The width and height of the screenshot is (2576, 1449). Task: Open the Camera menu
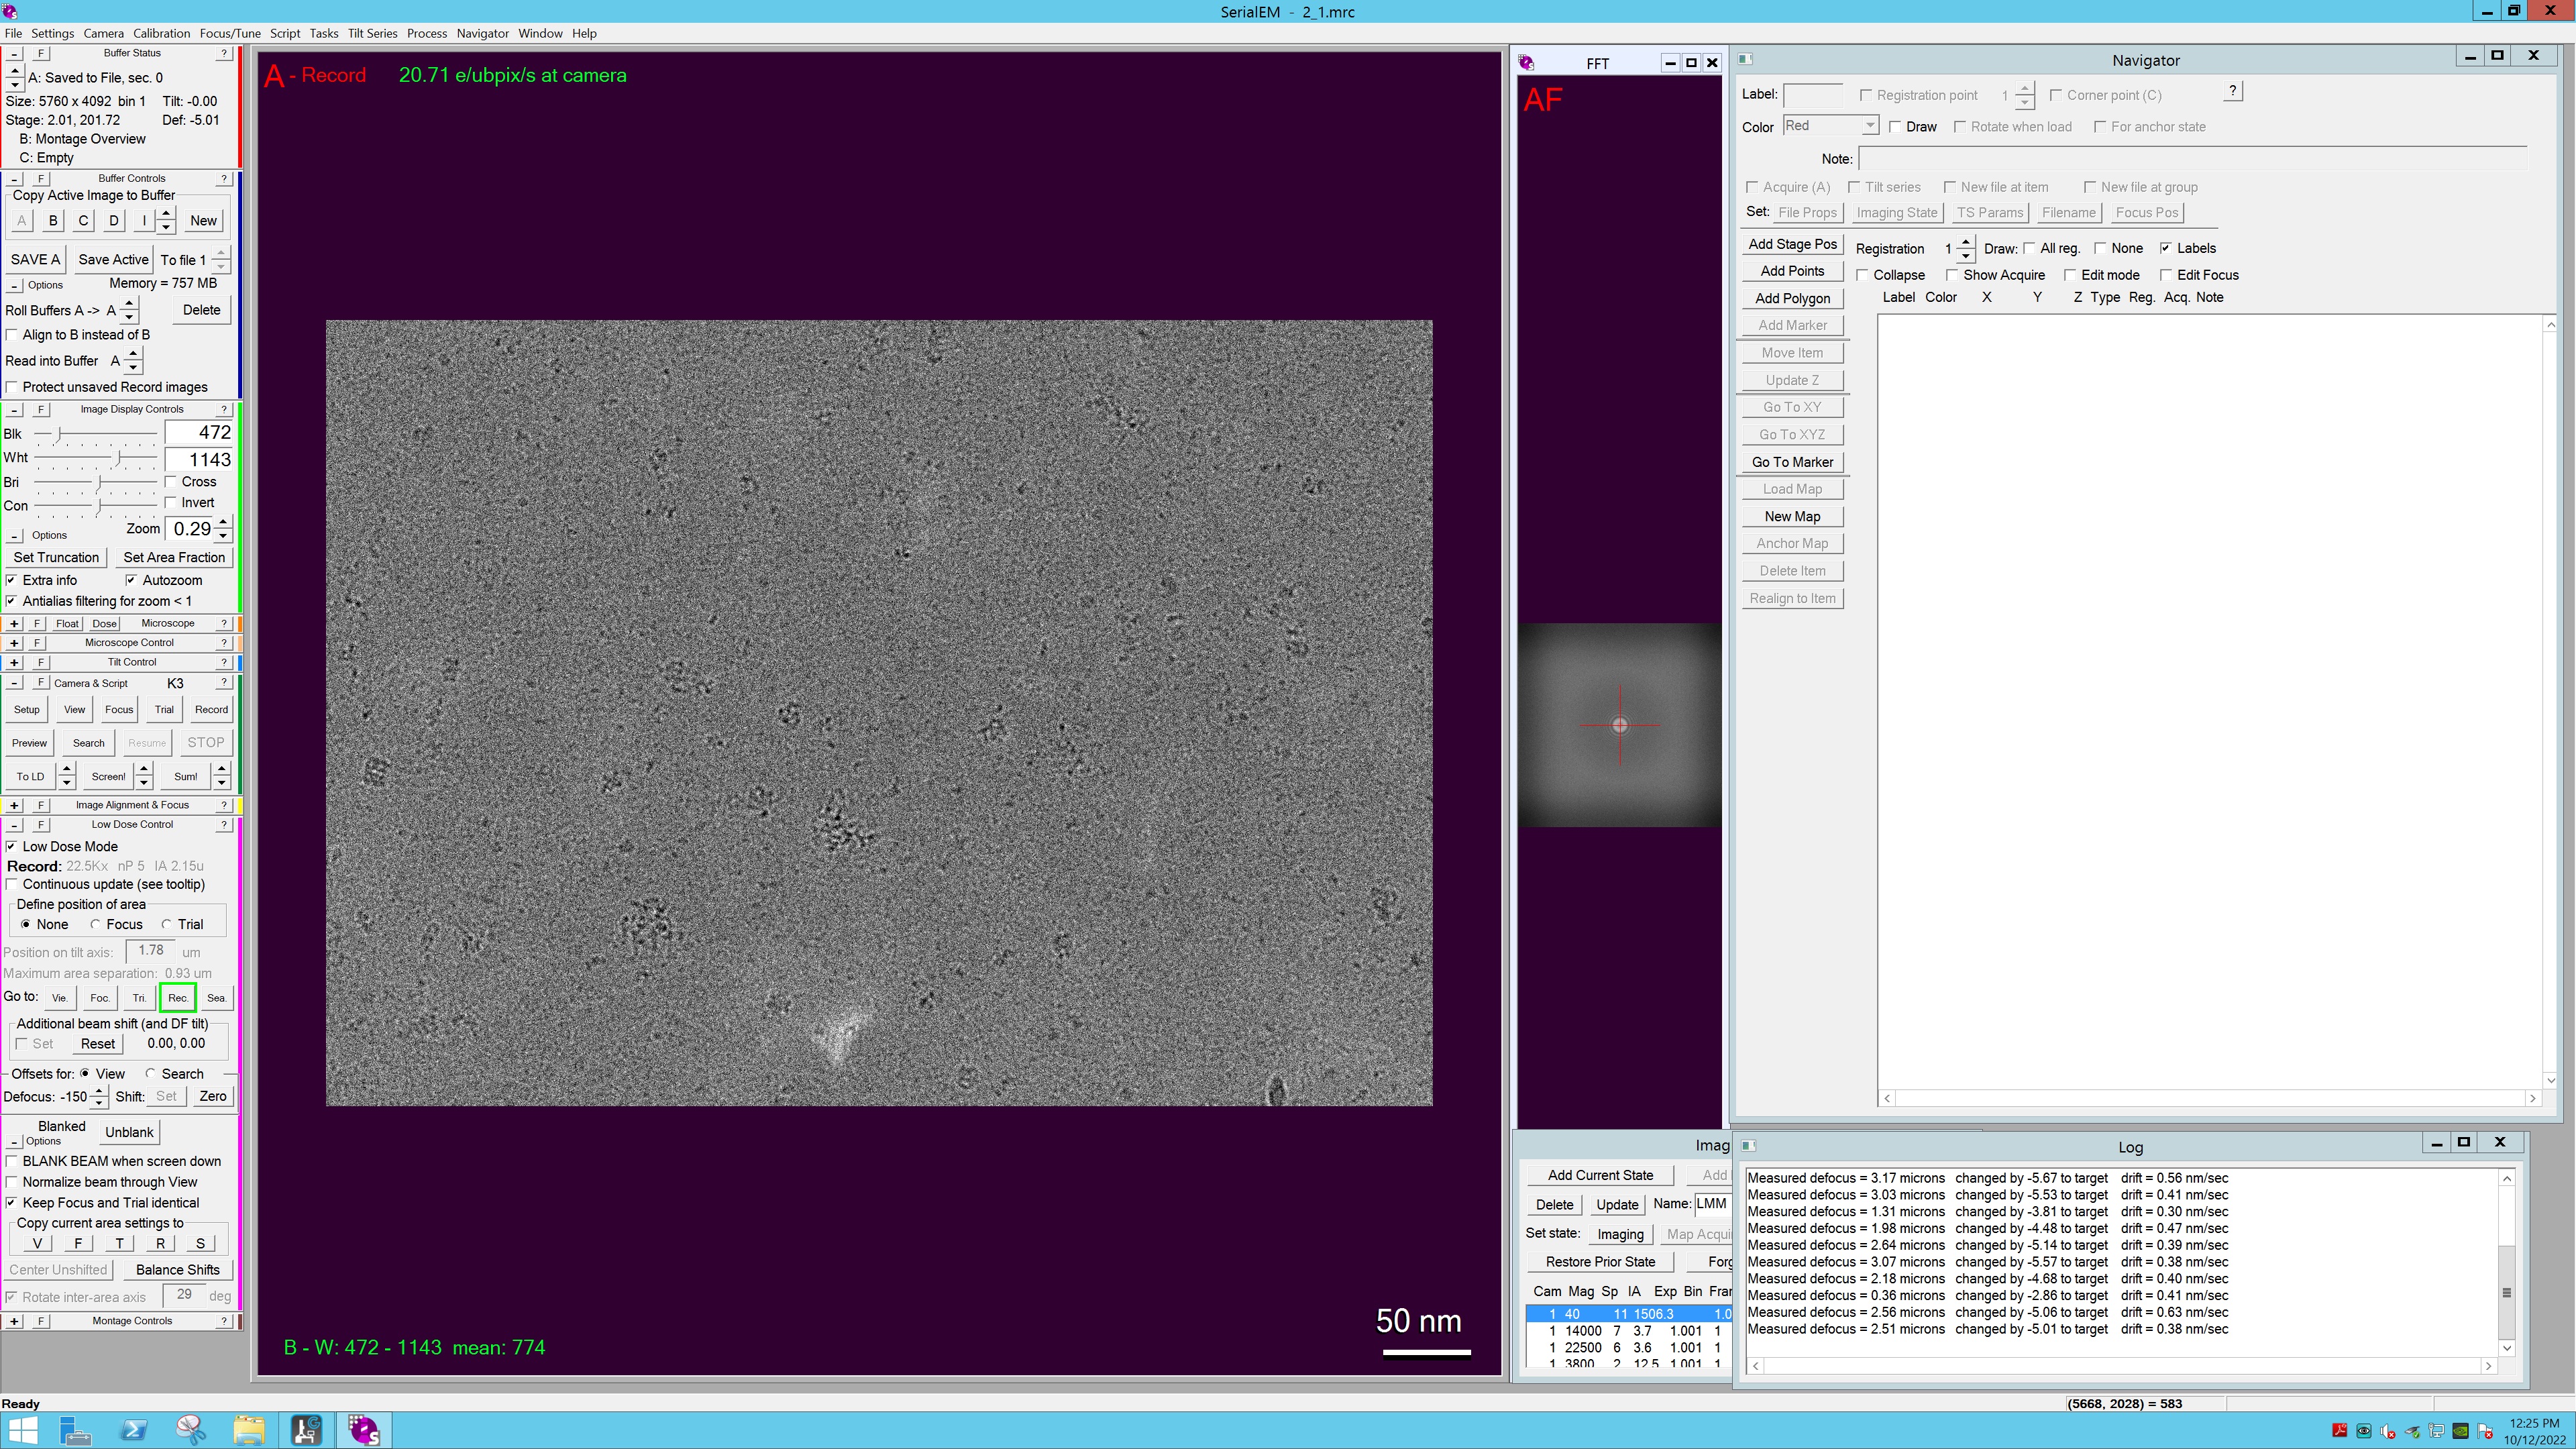pos(103,33)
